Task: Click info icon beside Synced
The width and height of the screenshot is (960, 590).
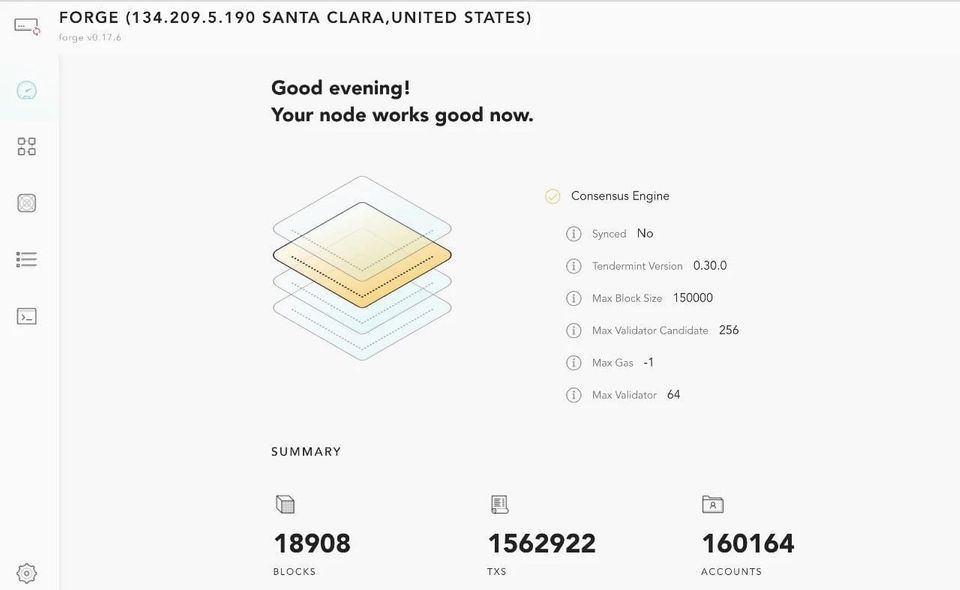Action: (574, 234)
